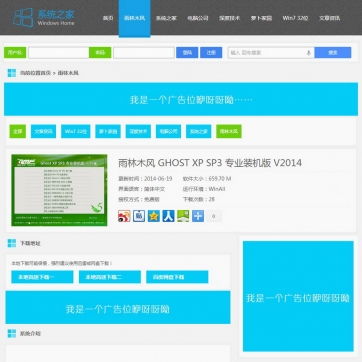Open the 电脑公司 nav item

coord(198,18)
